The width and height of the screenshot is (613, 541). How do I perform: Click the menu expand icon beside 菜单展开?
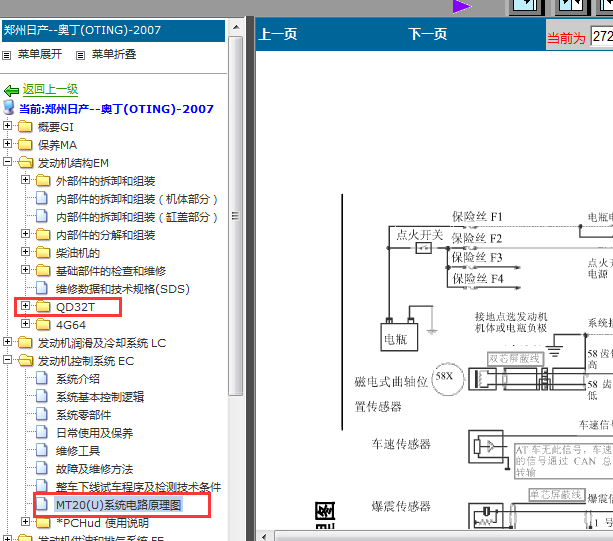[x=7, y=55]
